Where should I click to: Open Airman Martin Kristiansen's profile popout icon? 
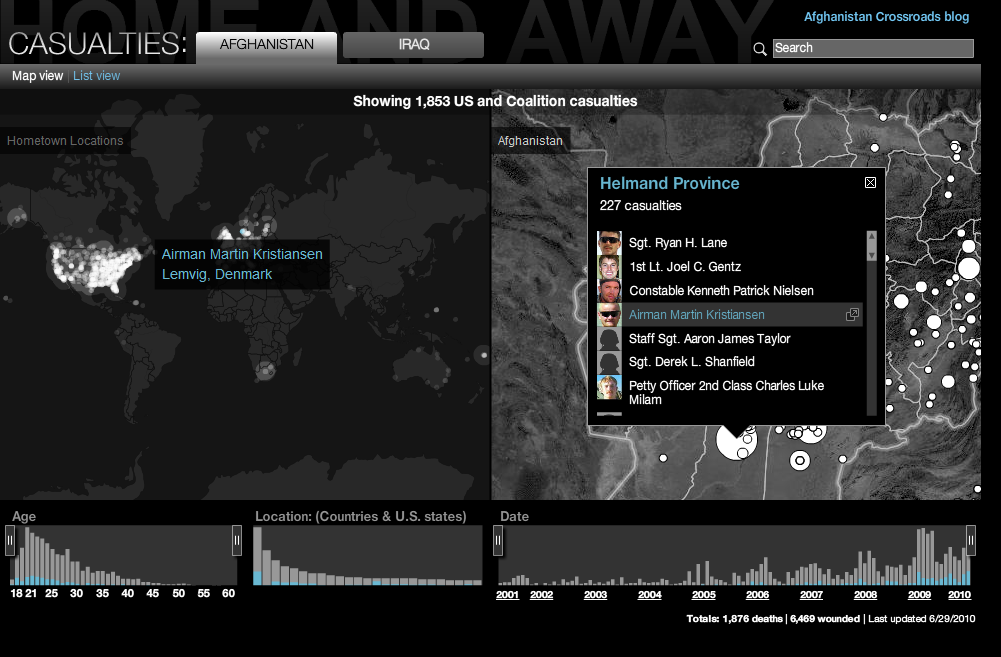click(852, 315)
